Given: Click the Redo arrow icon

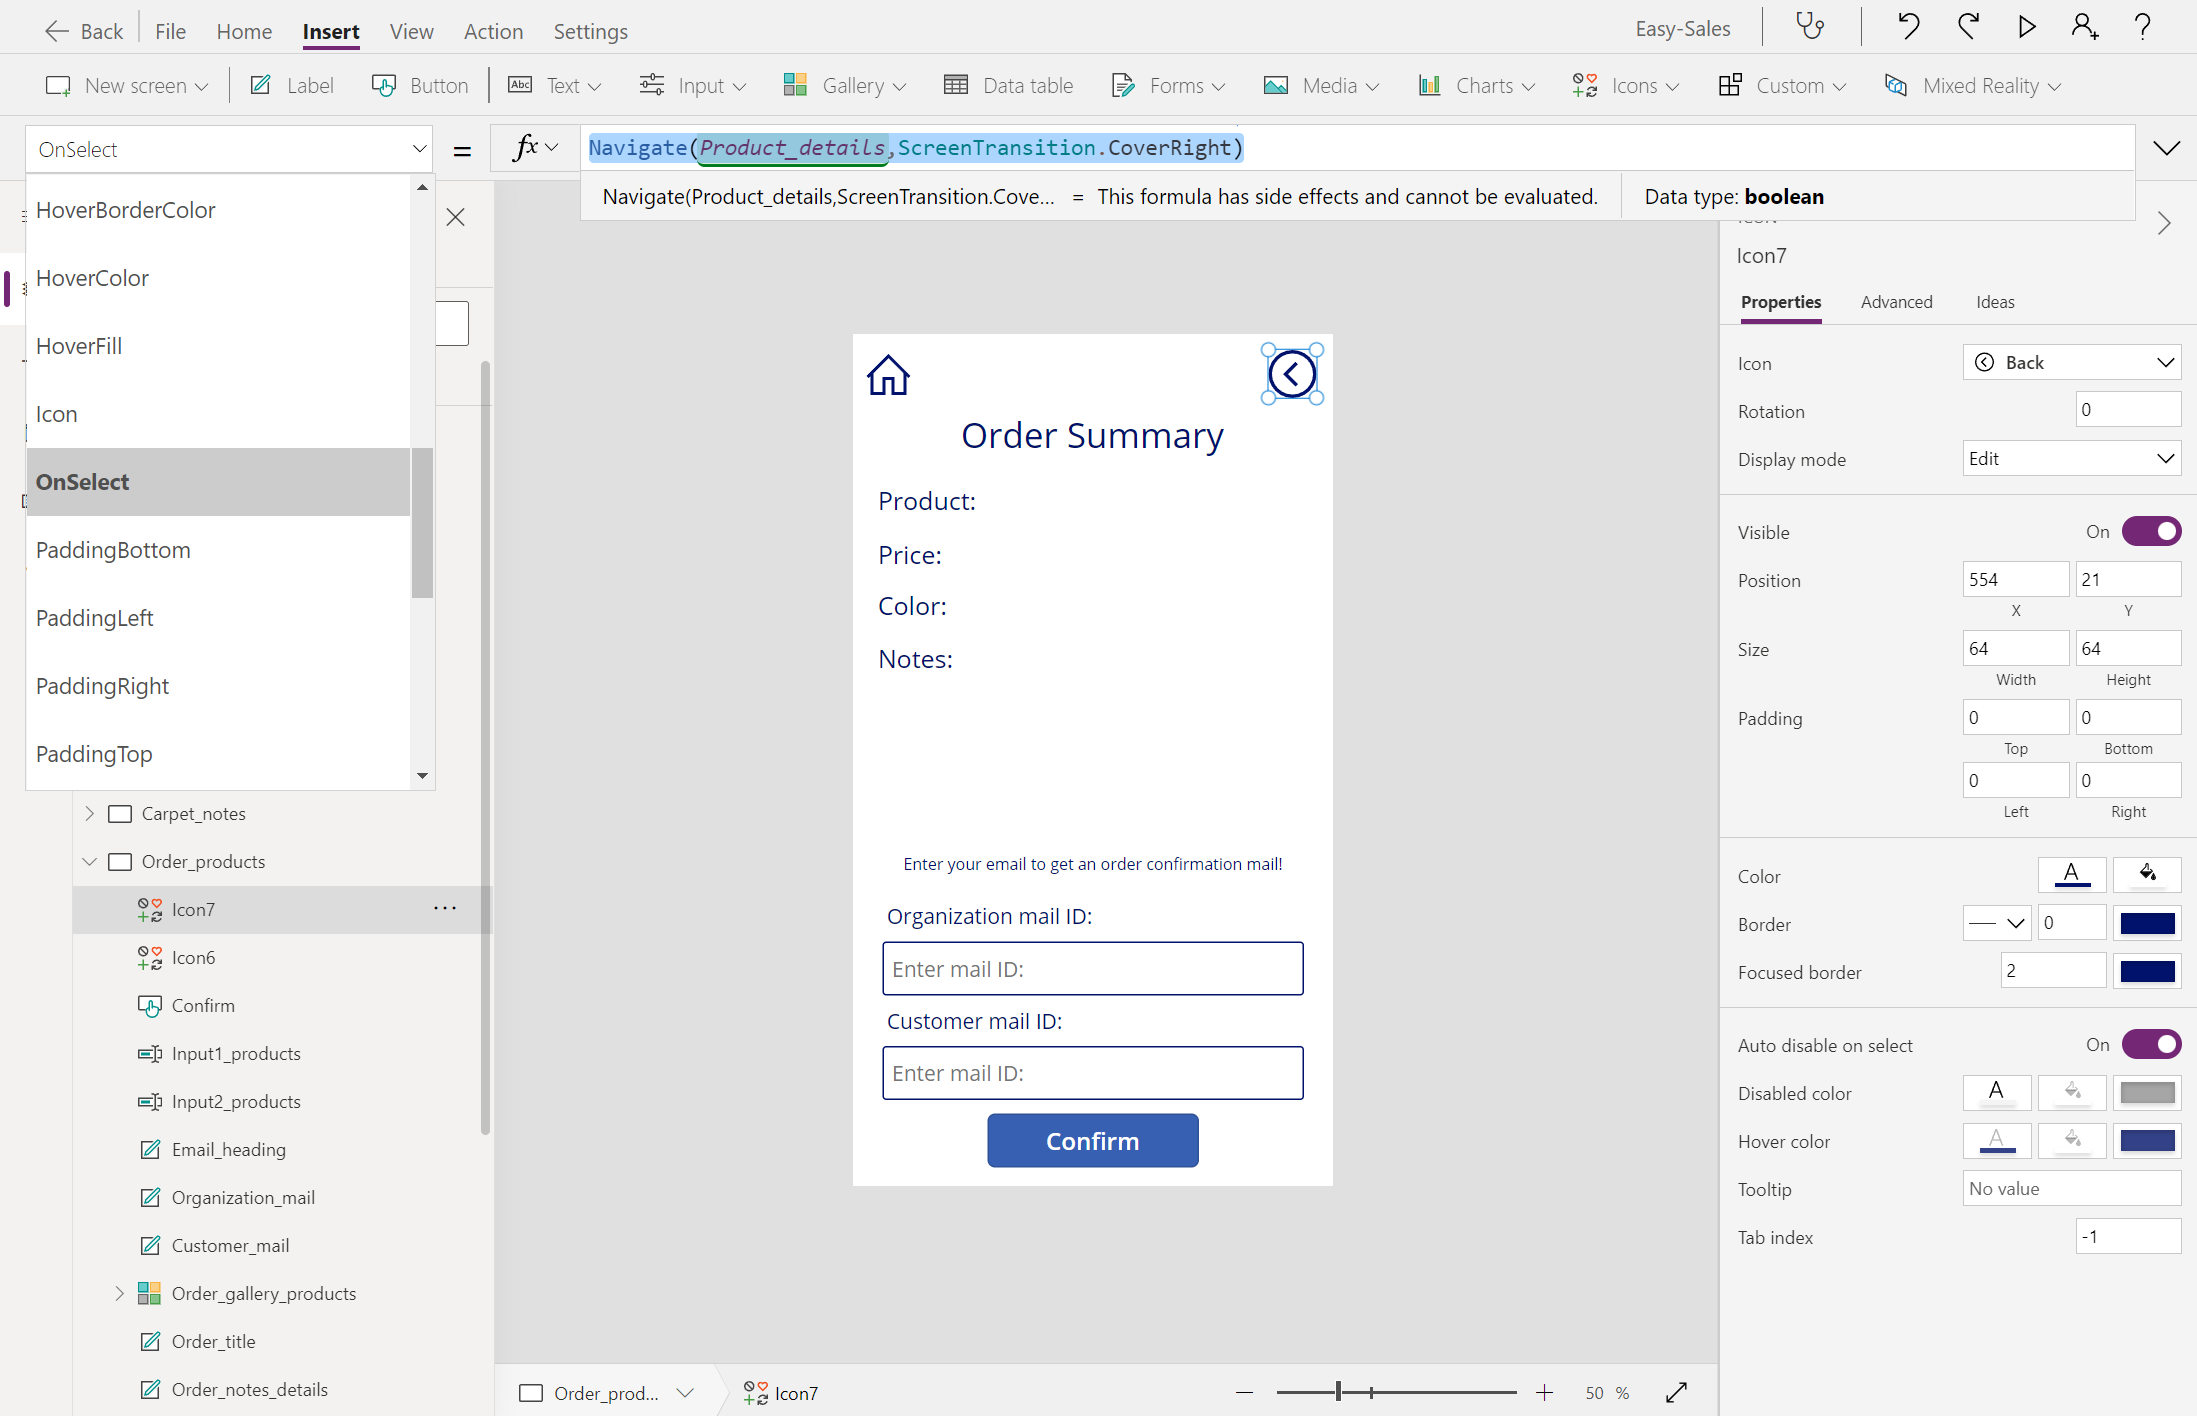Looking at the screenshot, I should [x=1968, y=27].
